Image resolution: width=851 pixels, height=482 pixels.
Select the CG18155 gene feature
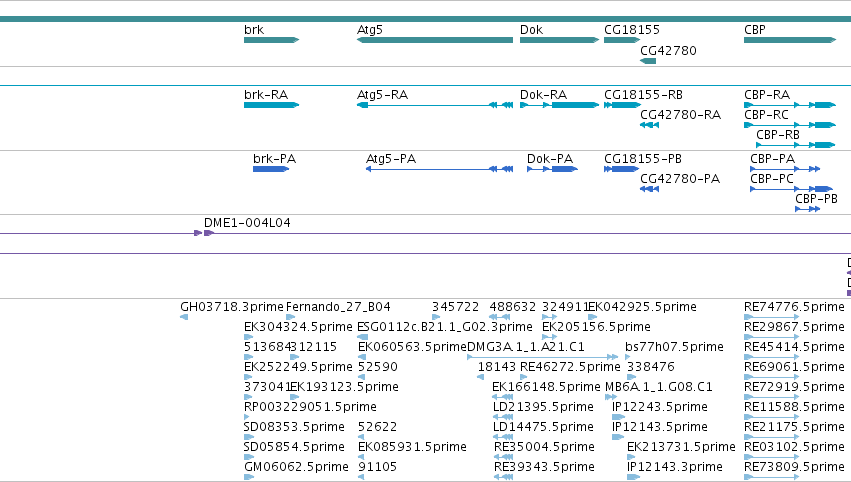tap(622, 40)
